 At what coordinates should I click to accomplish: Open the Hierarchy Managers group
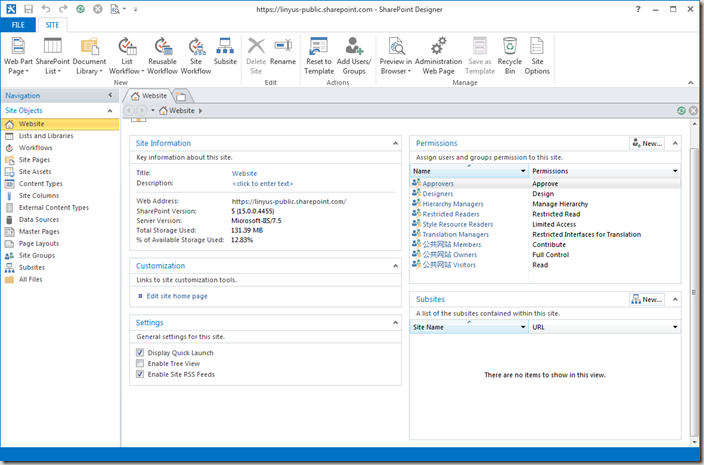click(x=453, y=204)
